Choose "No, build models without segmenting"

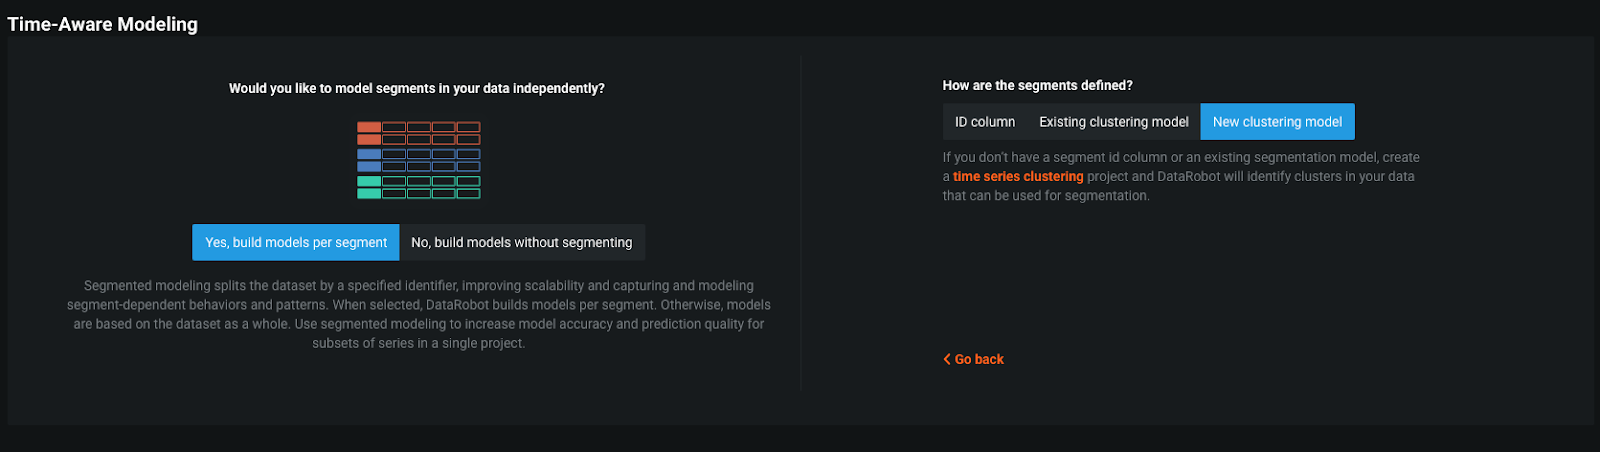coord(522,242)
